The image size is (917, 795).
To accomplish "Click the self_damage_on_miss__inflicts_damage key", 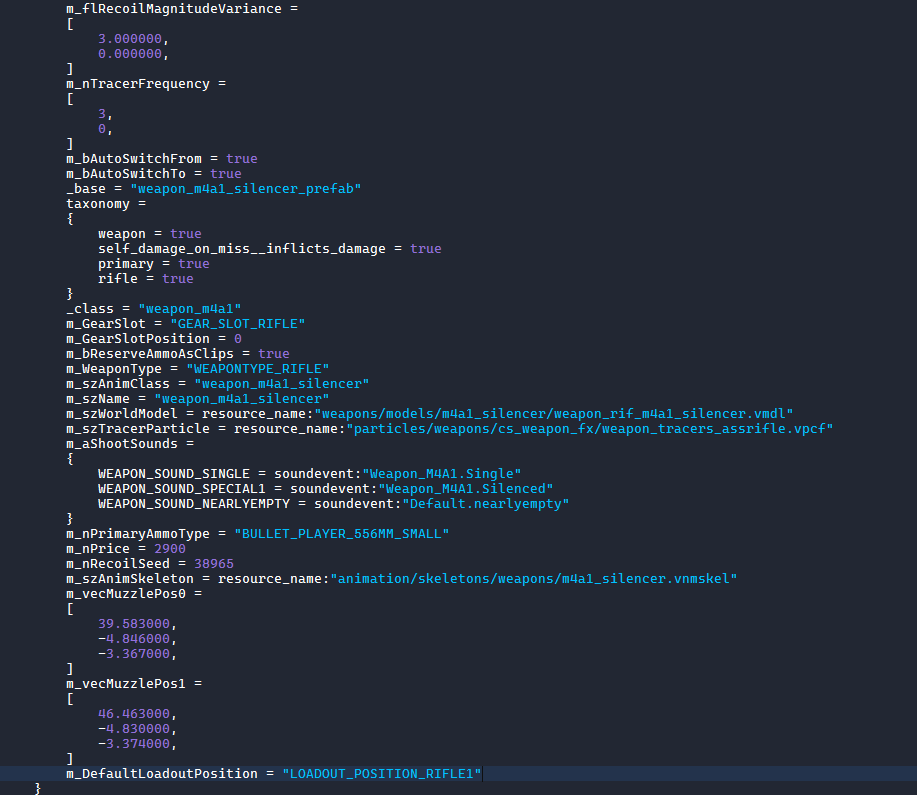I will pos(245,249).
